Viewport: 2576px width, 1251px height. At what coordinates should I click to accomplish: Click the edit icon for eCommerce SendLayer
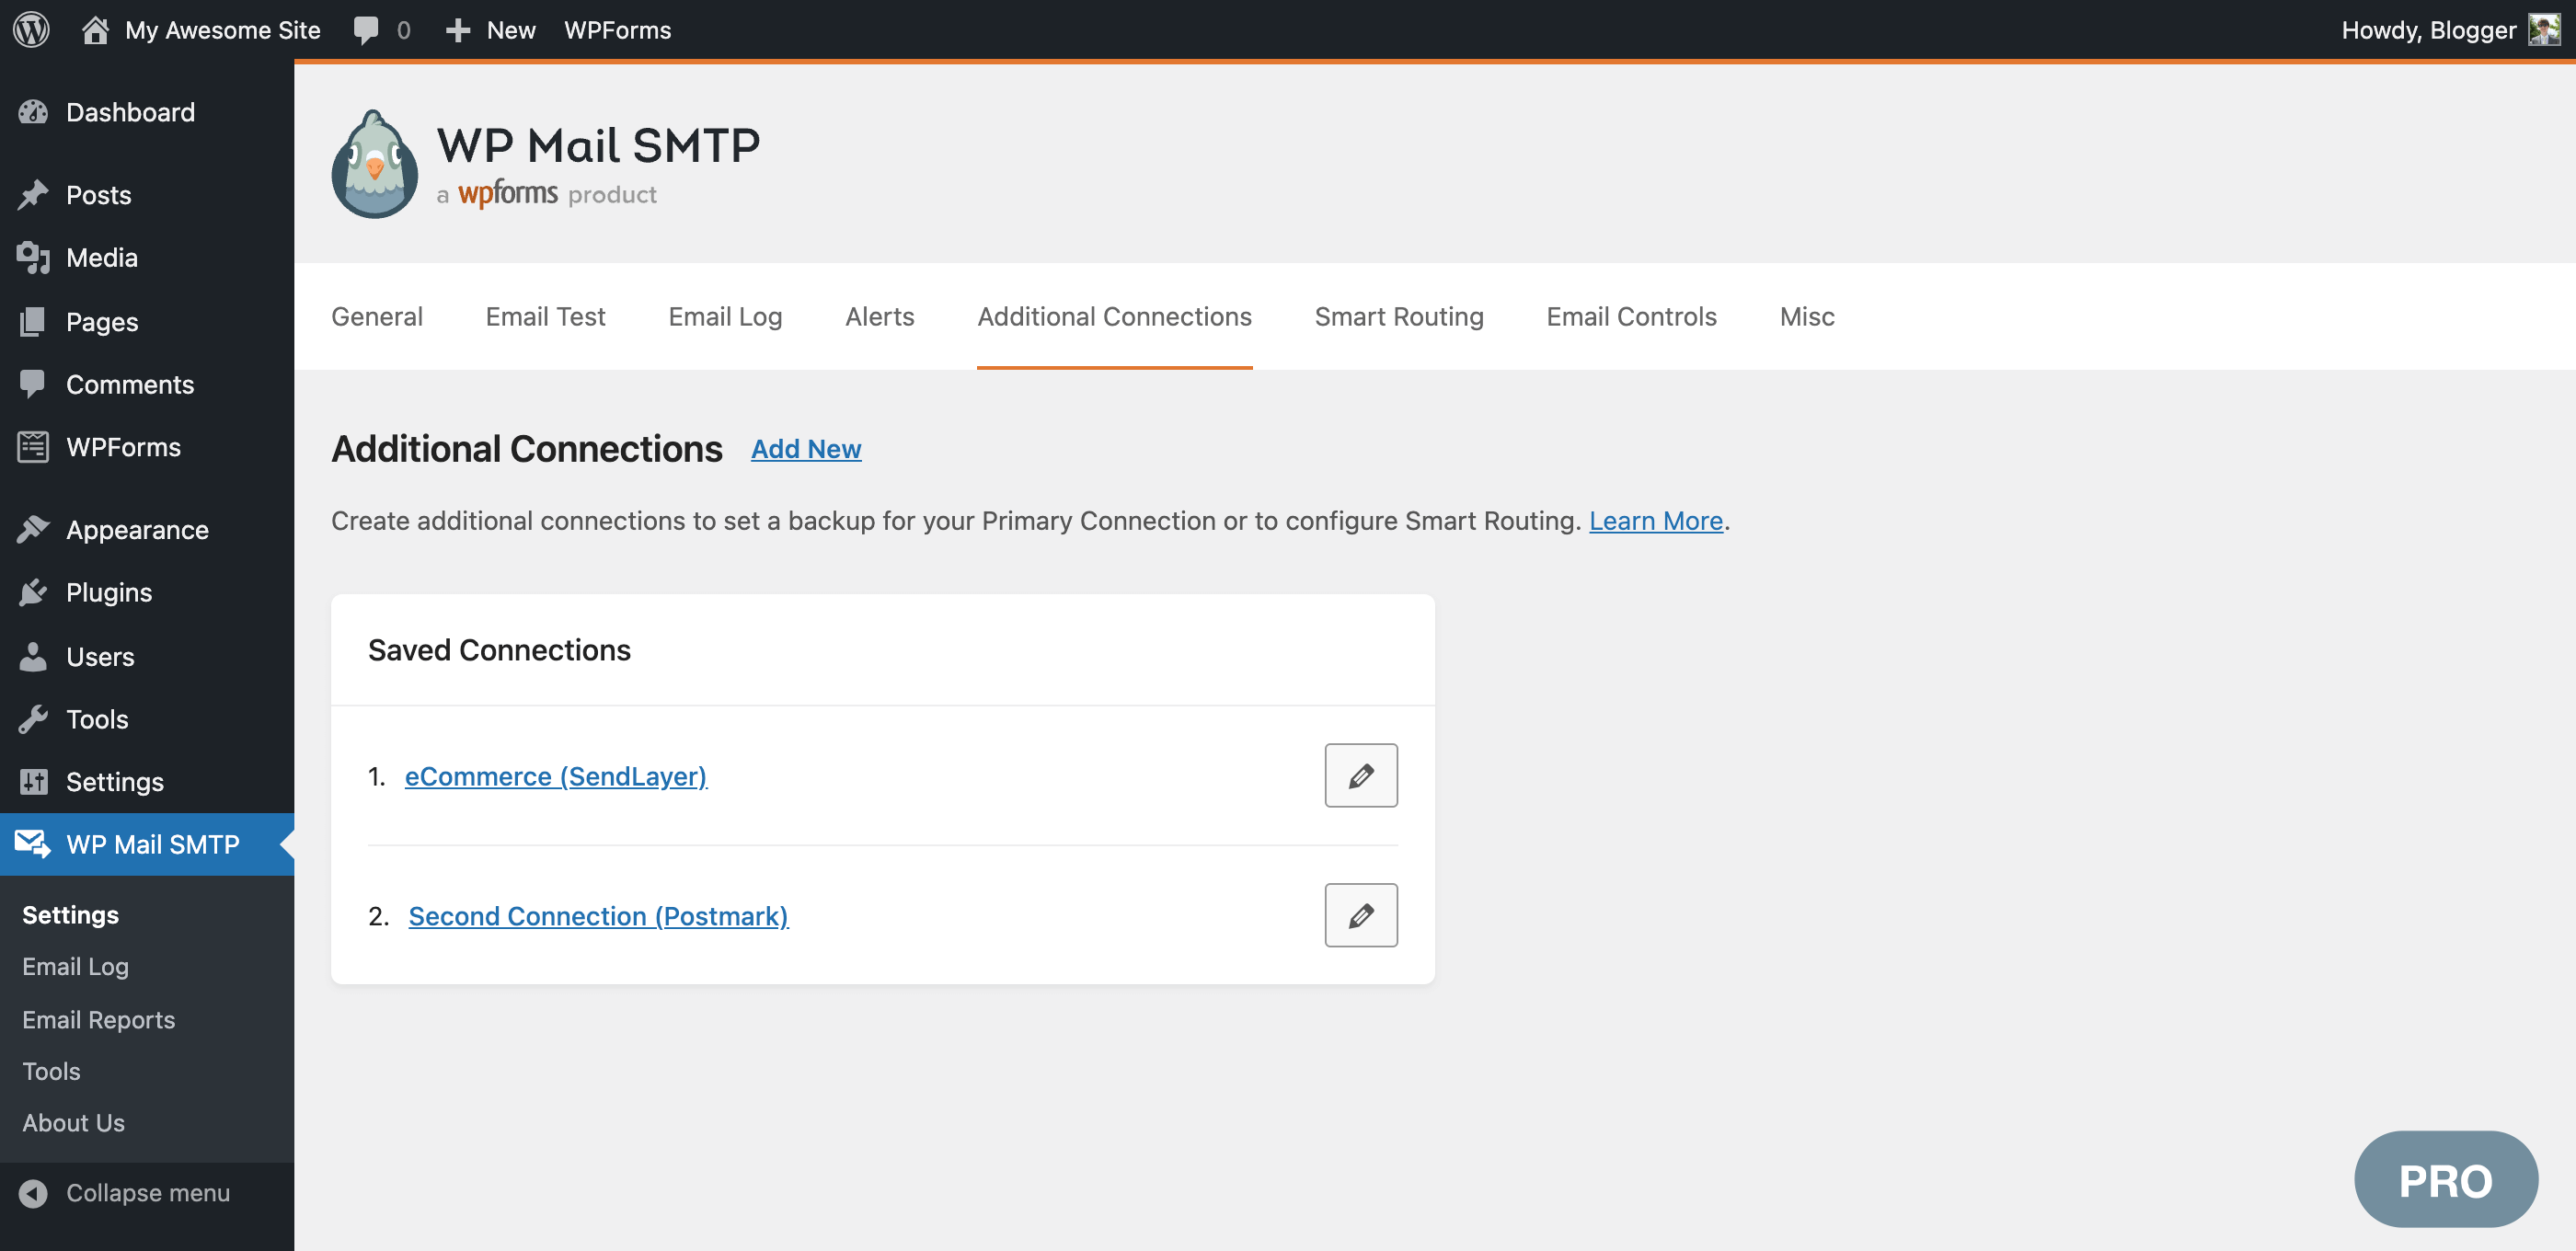pos(1361,775)
